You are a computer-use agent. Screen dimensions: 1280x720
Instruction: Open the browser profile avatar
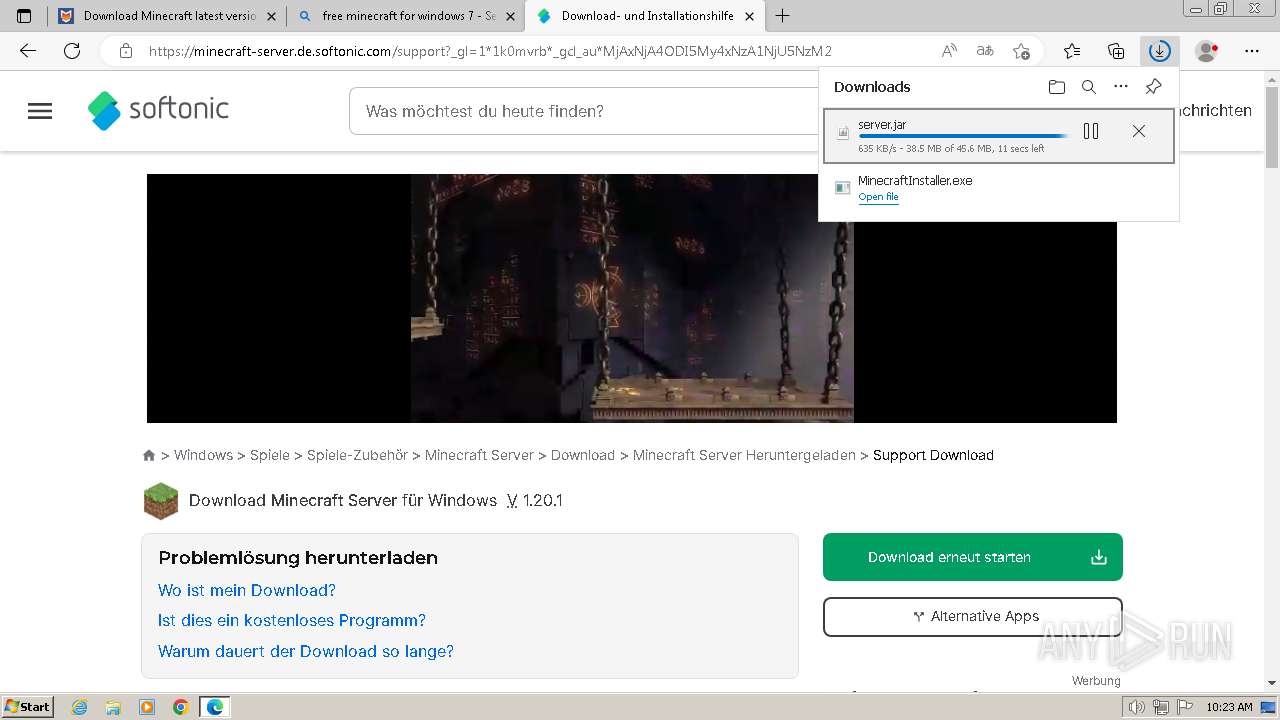1207,51
